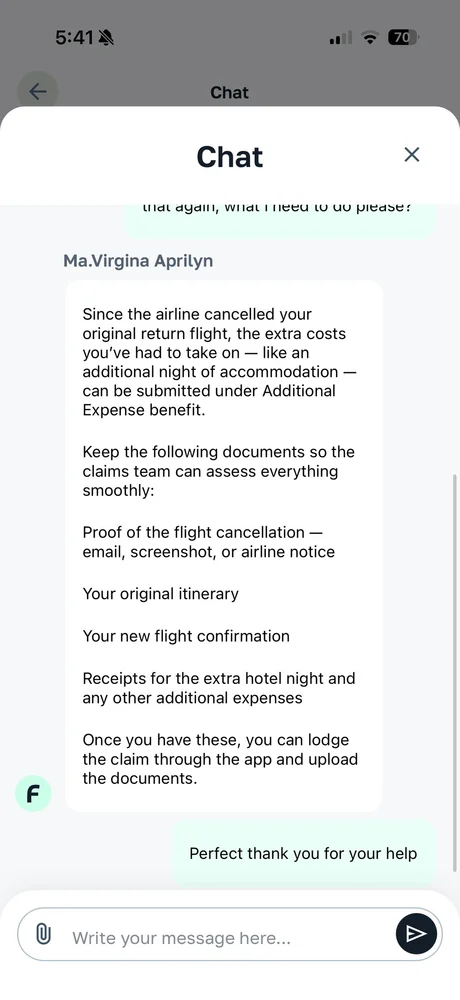Tap the partially hidden message at top
The image size is (460, 1000).
coord(280,217)
